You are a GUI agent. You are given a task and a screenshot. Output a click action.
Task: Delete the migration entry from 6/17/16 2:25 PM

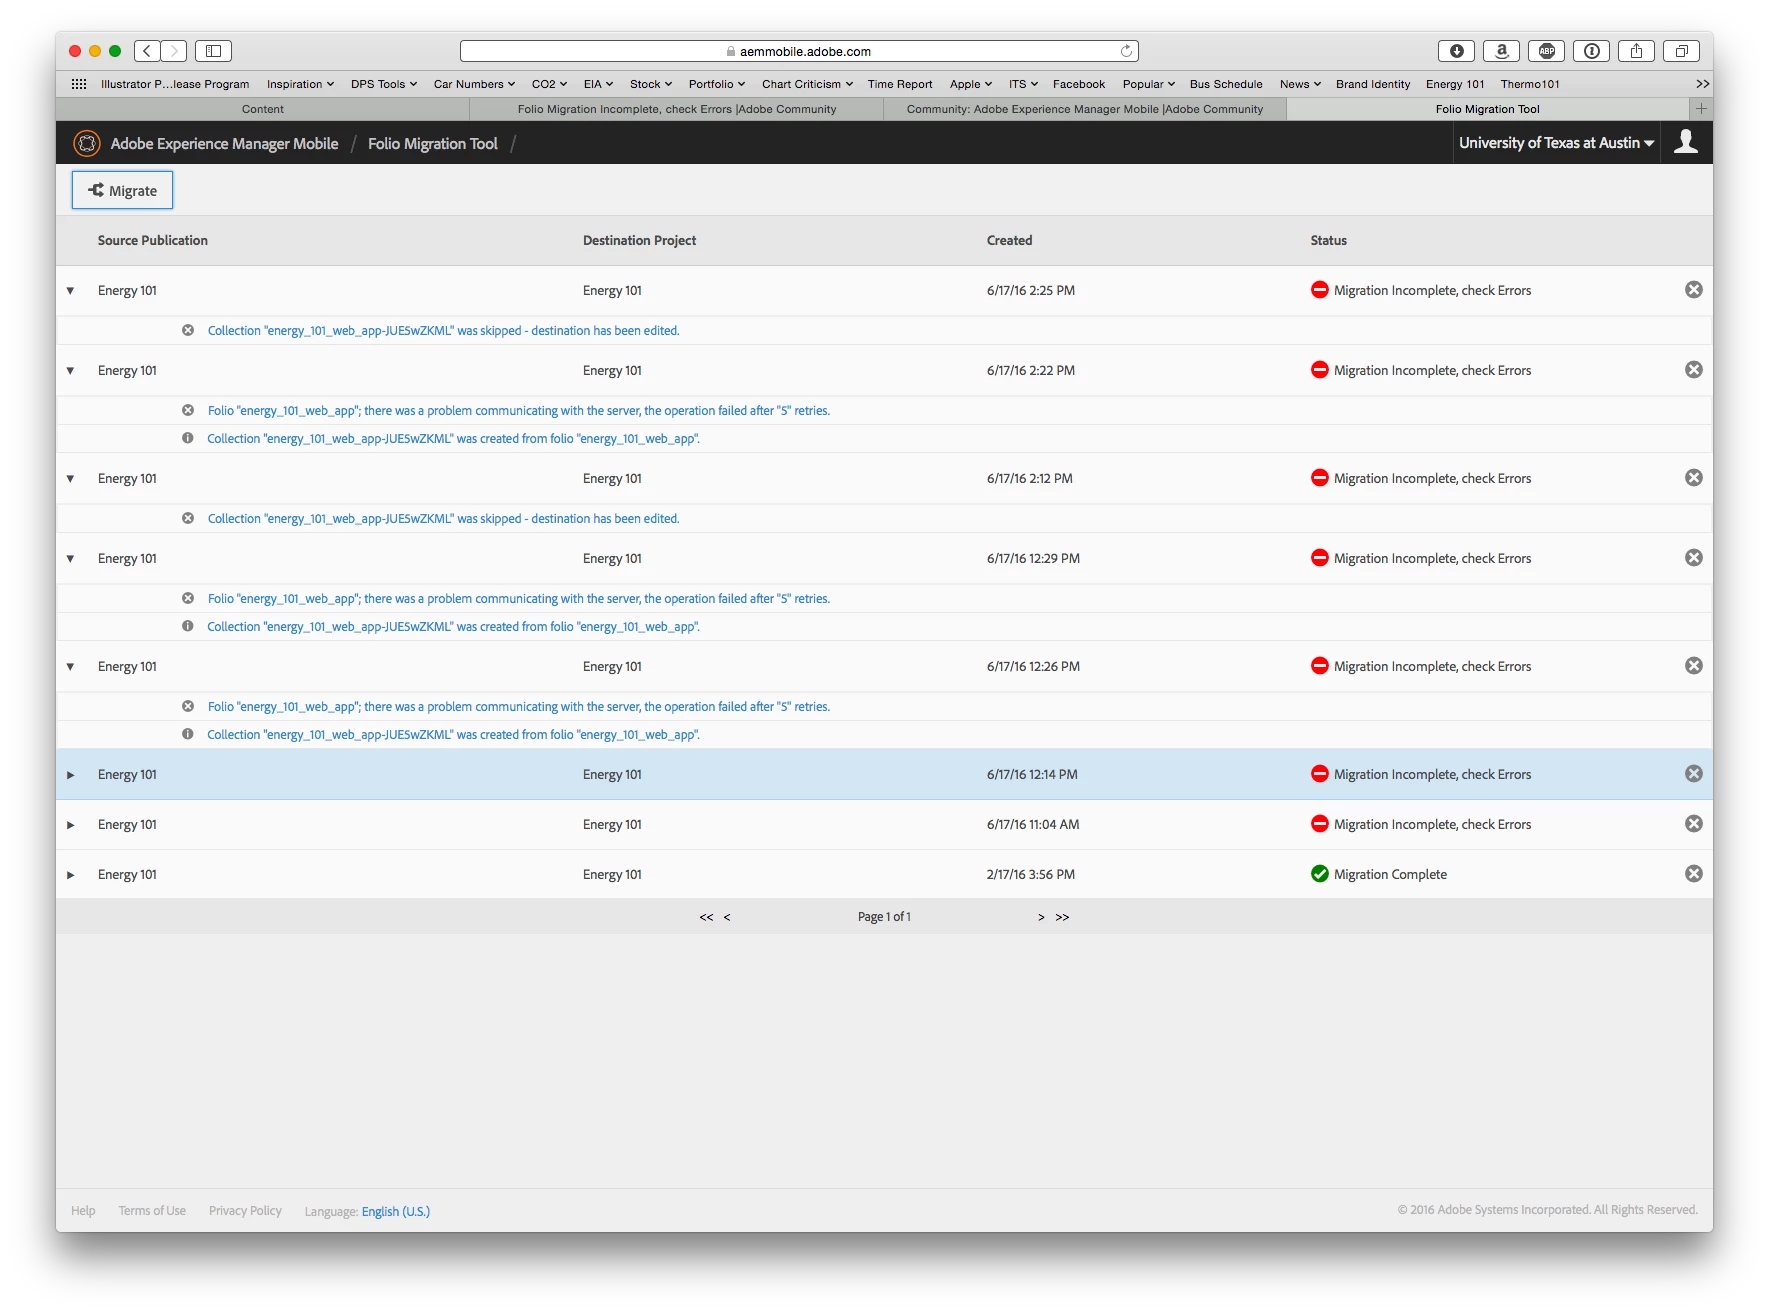tap(1693, 290)
